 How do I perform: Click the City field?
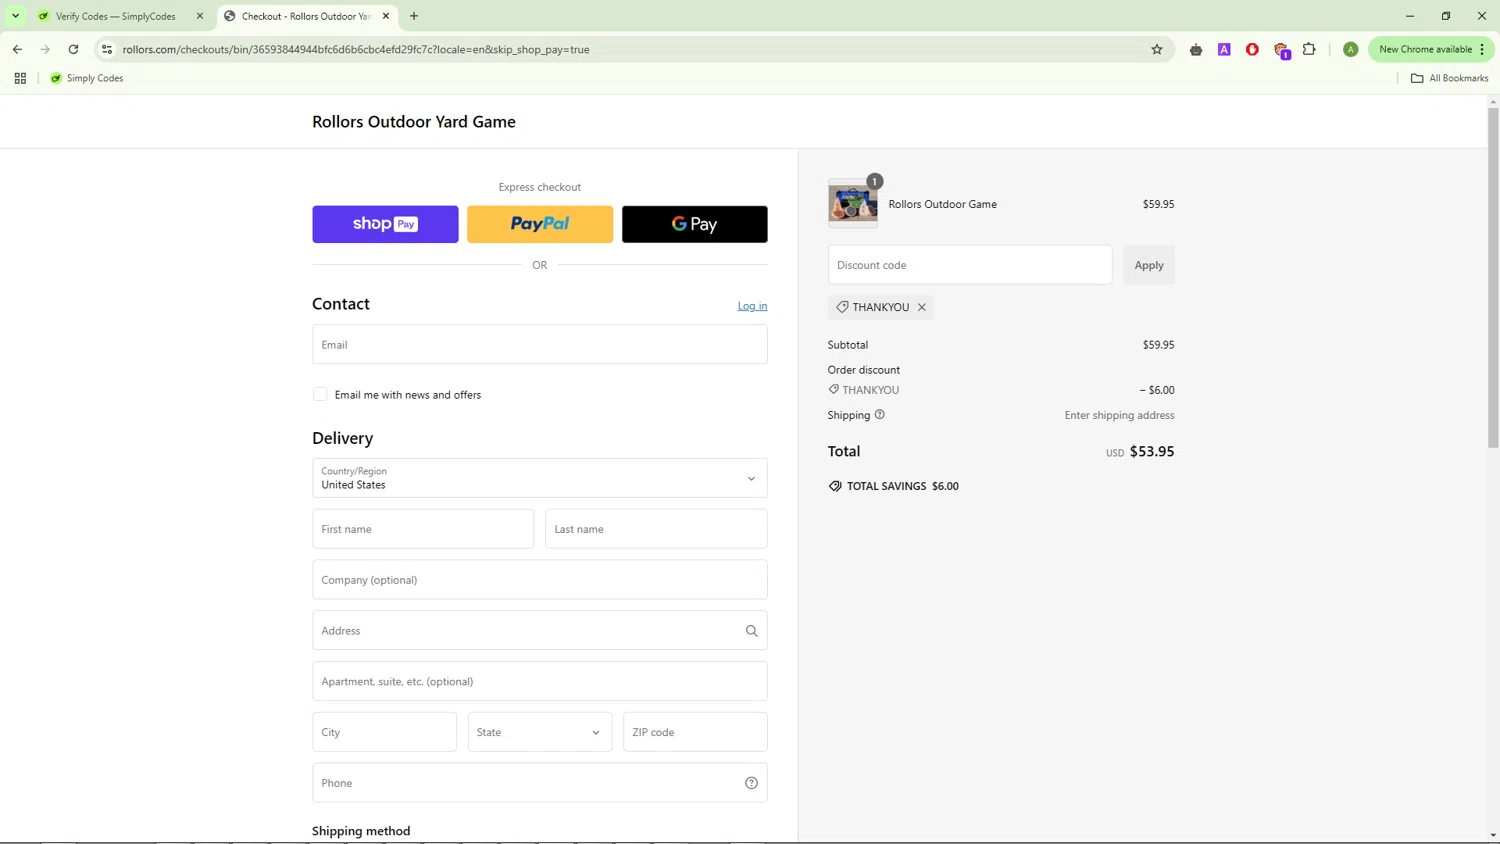[x=384, y=732]
